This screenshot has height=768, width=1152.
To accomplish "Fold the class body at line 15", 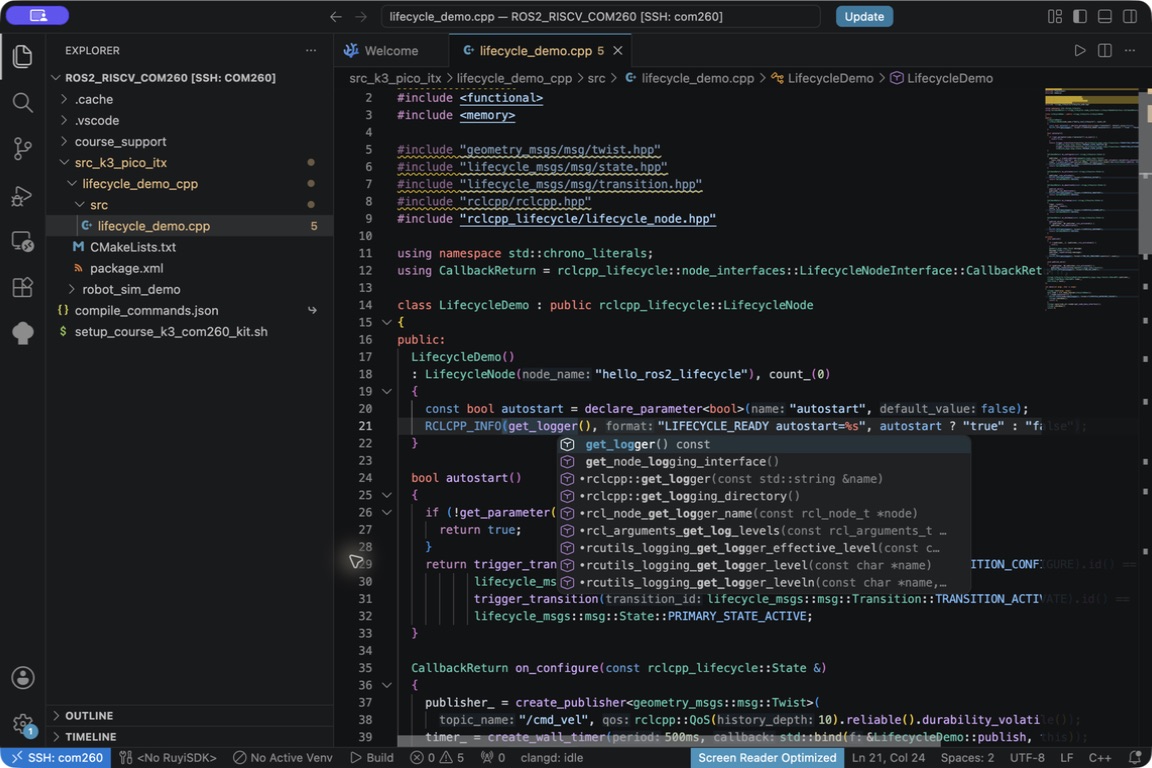I will [386, 322].
